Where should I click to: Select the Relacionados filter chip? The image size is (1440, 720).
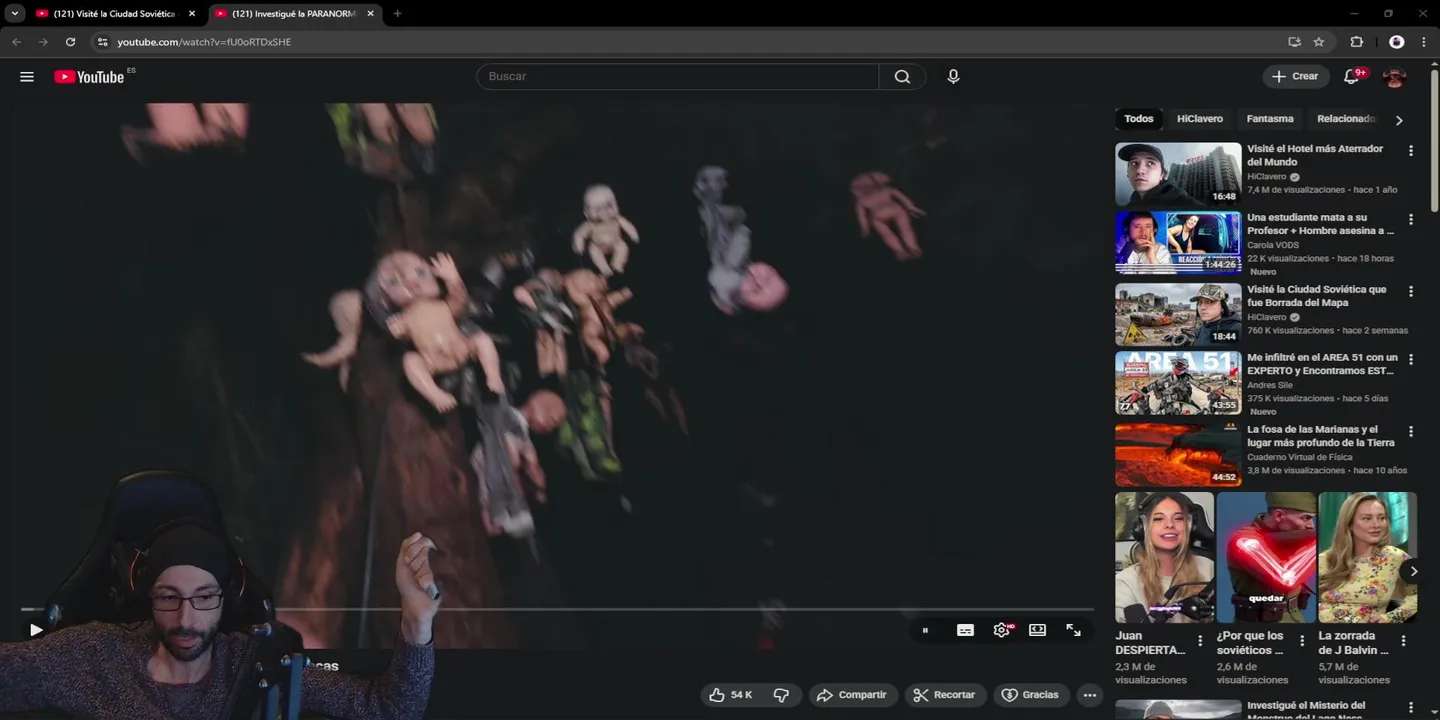point(1346,119)
